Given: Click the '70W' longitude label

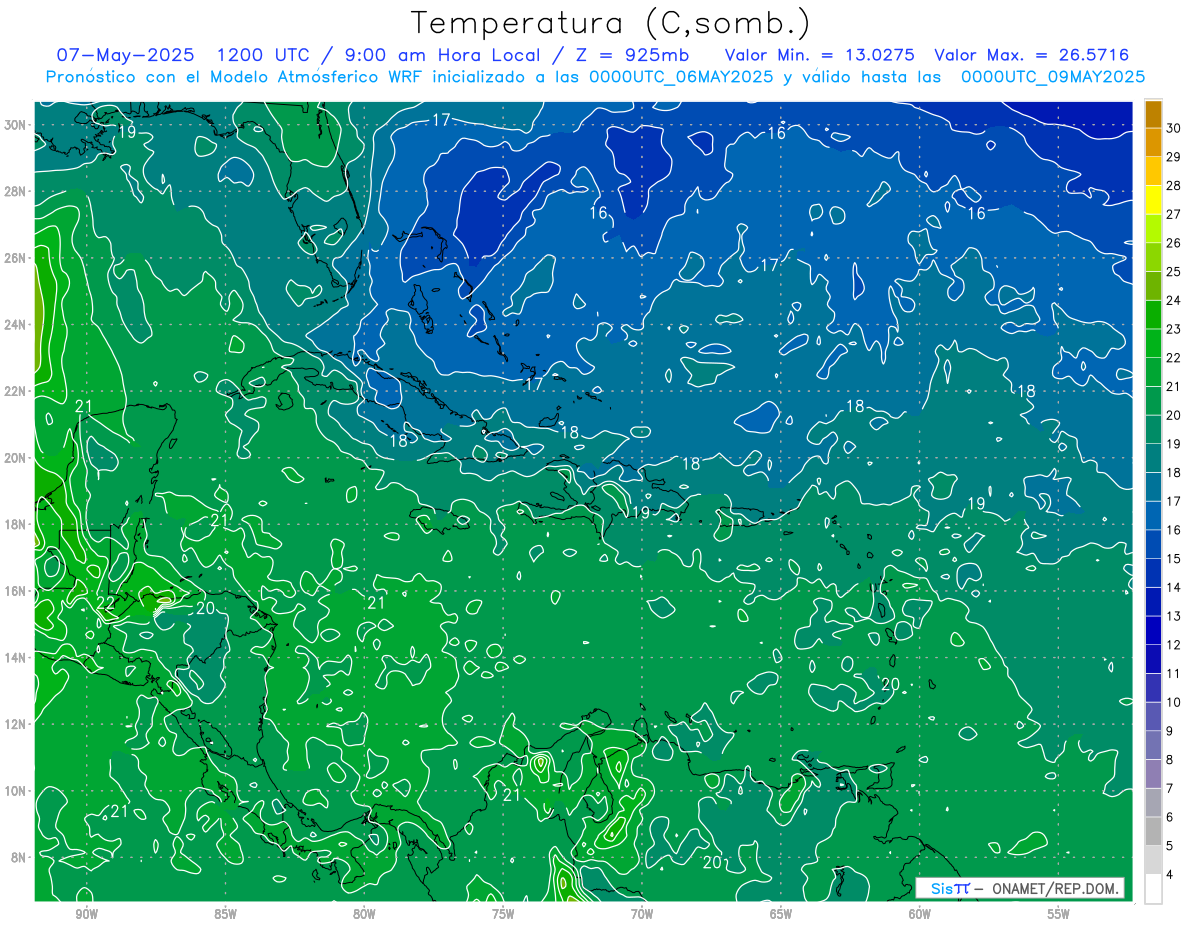Looking at the screenshot, I should click(642, 914).
